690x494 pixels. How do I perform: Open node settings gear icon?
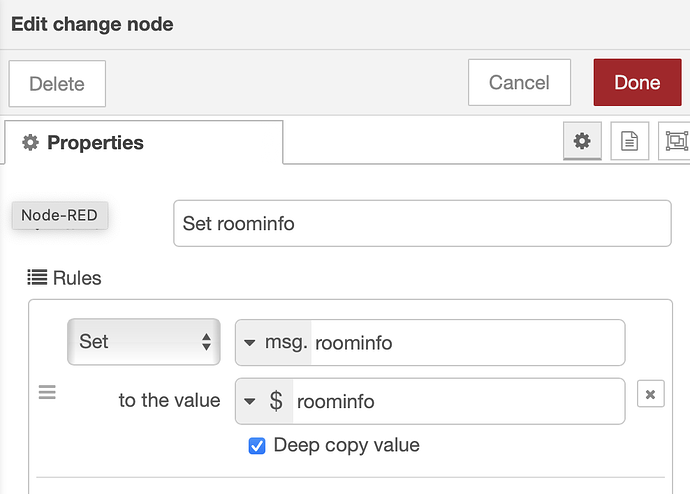(582, 141)
